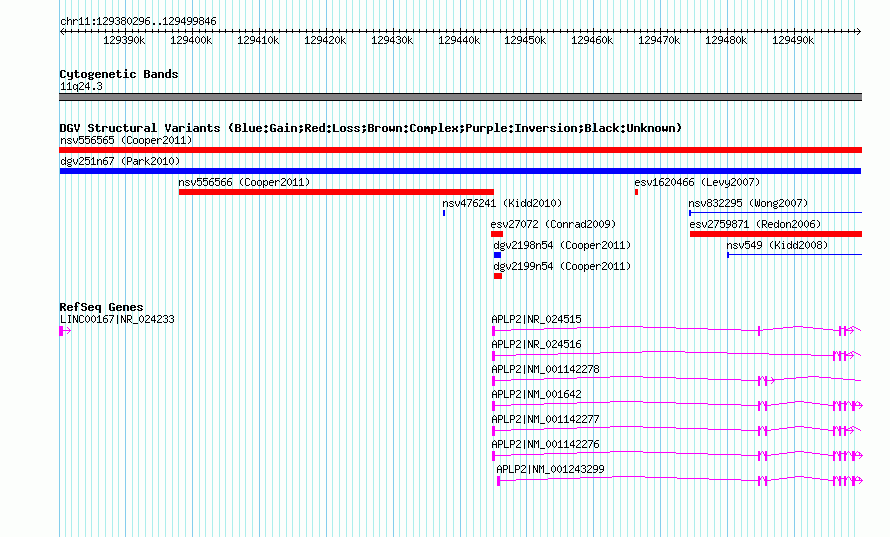This screenshot has width=890, height=537.
Task: Select the blue dgv2198n54 gain block
Action: point(497,255)
